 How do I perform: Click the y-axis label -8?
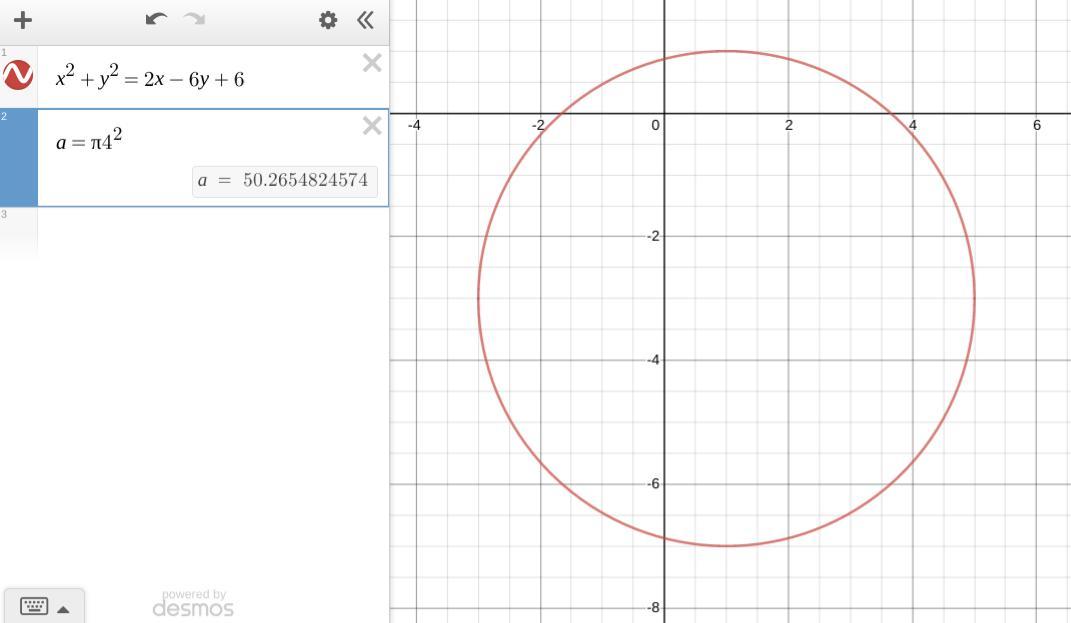pos(654,607)
